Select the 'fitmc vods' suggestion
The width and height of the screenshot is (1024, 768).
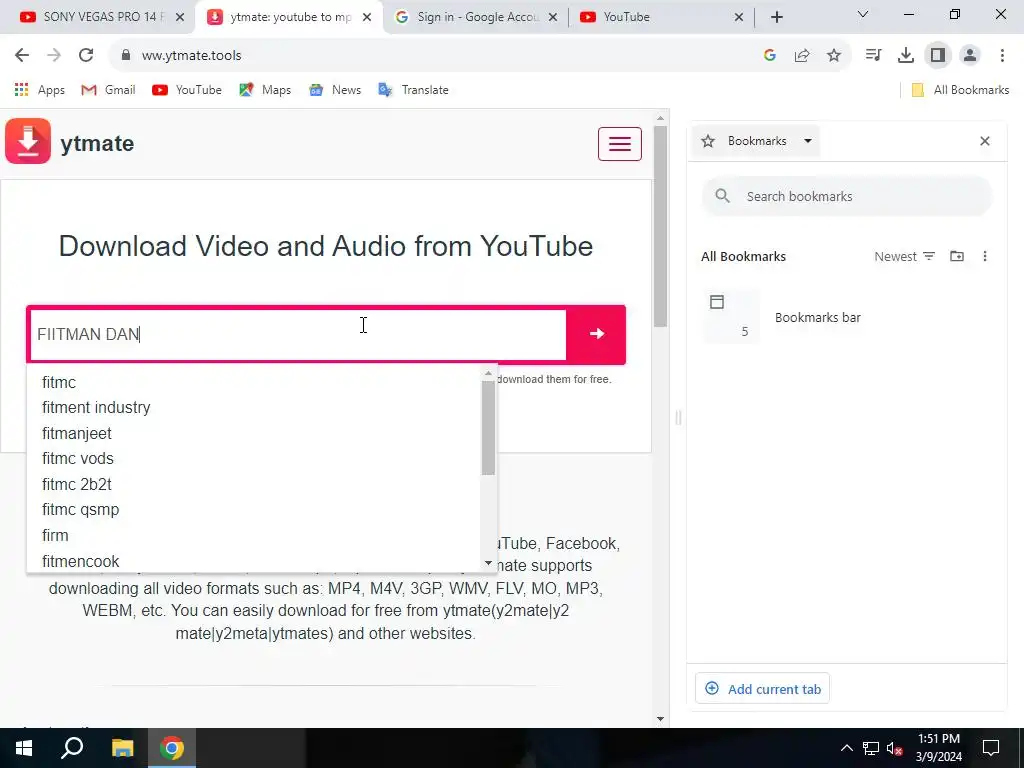pyautogui.click(x=78, y=459)
